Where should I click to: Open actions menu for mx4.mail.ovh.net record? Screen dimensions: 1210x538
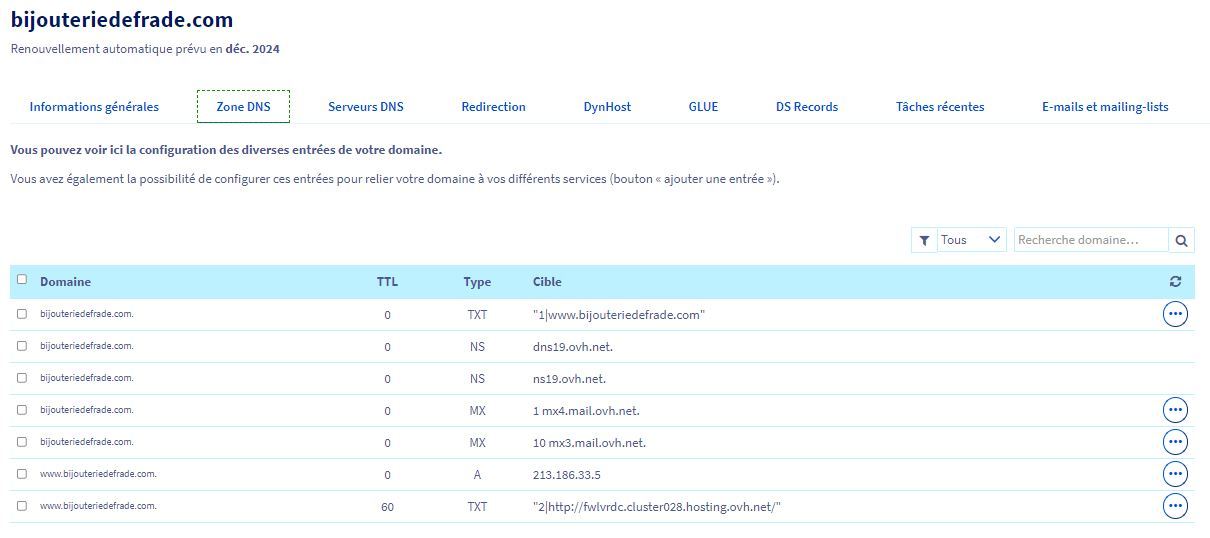(1175, 410)
